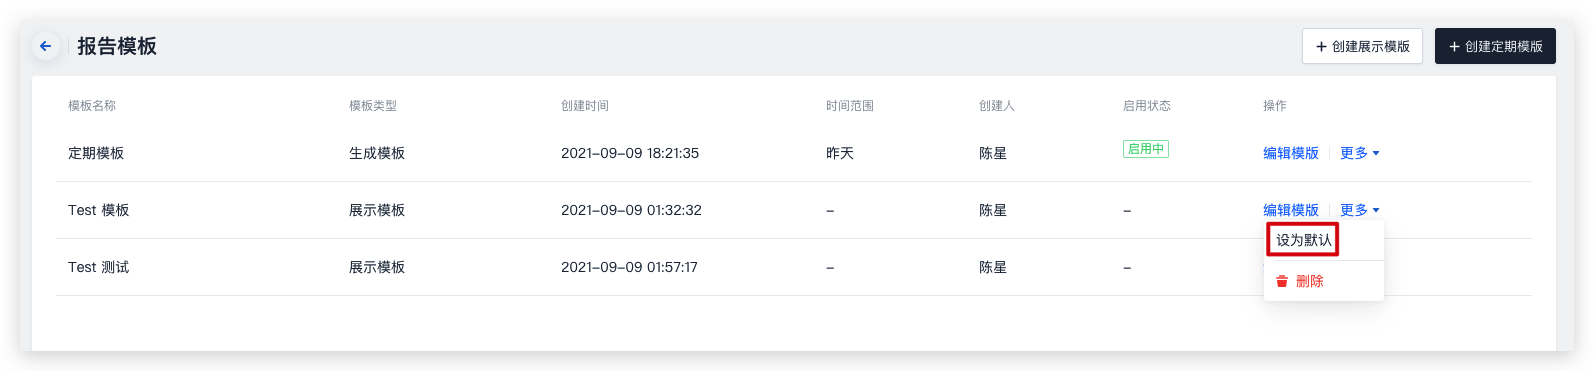Expand 更多 dropdown for 定期模板 row
The image size is (1594, 371).
click(x=1360, y=153)
